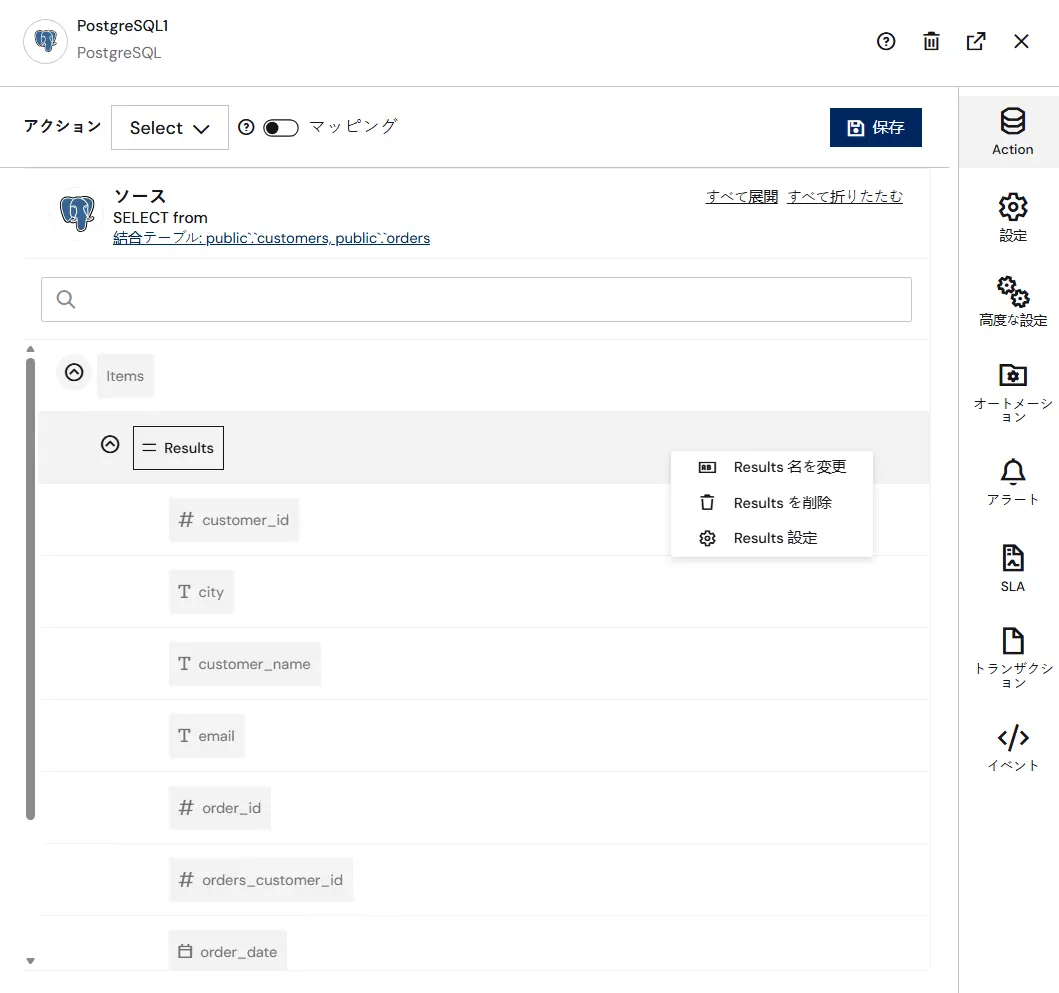
Task: Select the customer_id field
Action: 234,520
